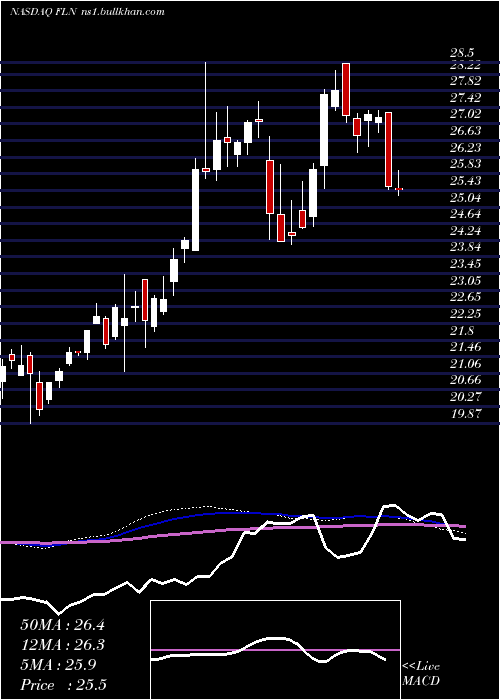Select the 25.83 price axis label
Screen dimensions: 500x700
tap(467, 164)
